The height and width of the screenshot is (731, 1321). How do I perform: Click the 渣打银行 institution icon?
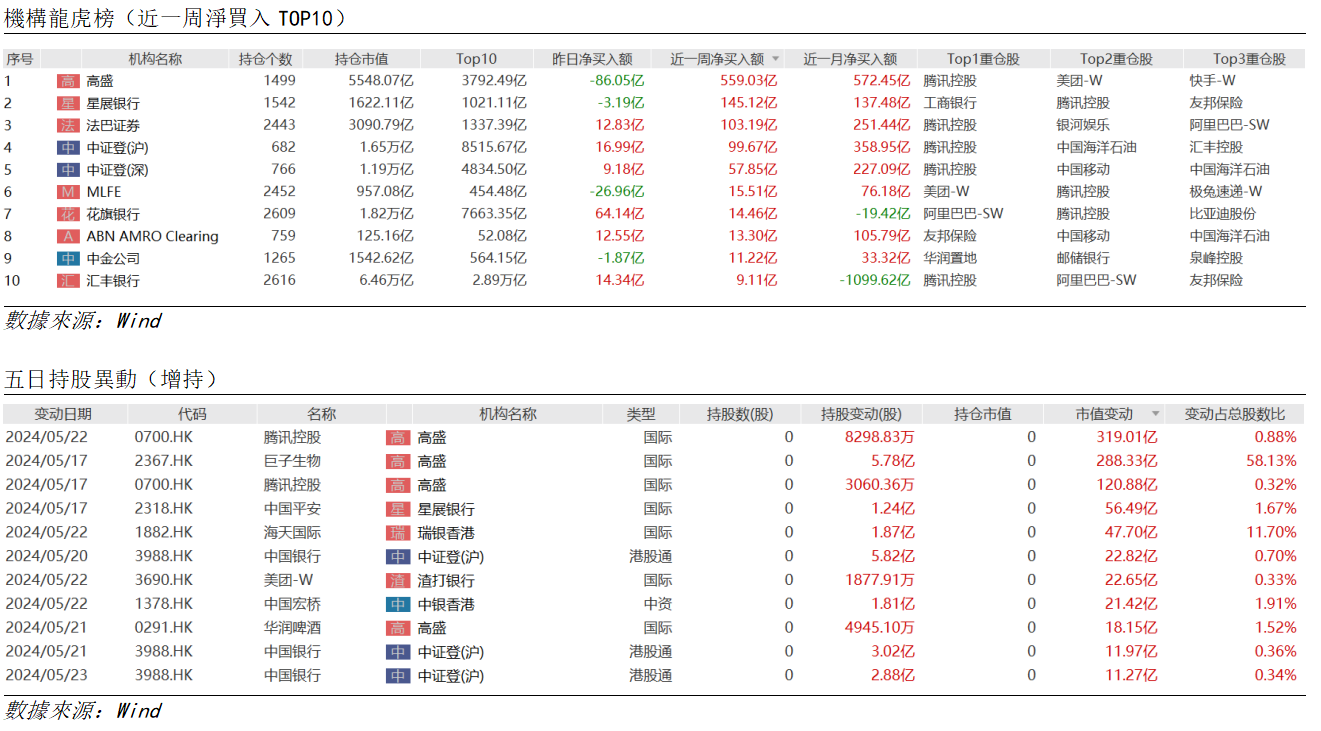(x=398, y=580)
